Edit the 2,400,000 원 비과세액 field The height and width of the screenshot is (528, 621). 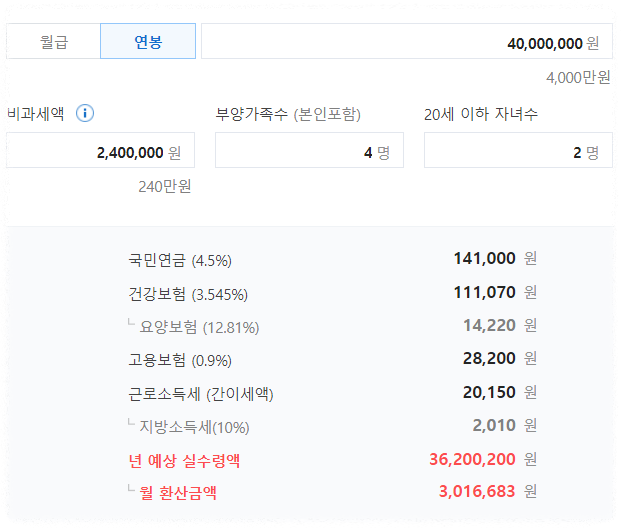click(x=100, y=150)
